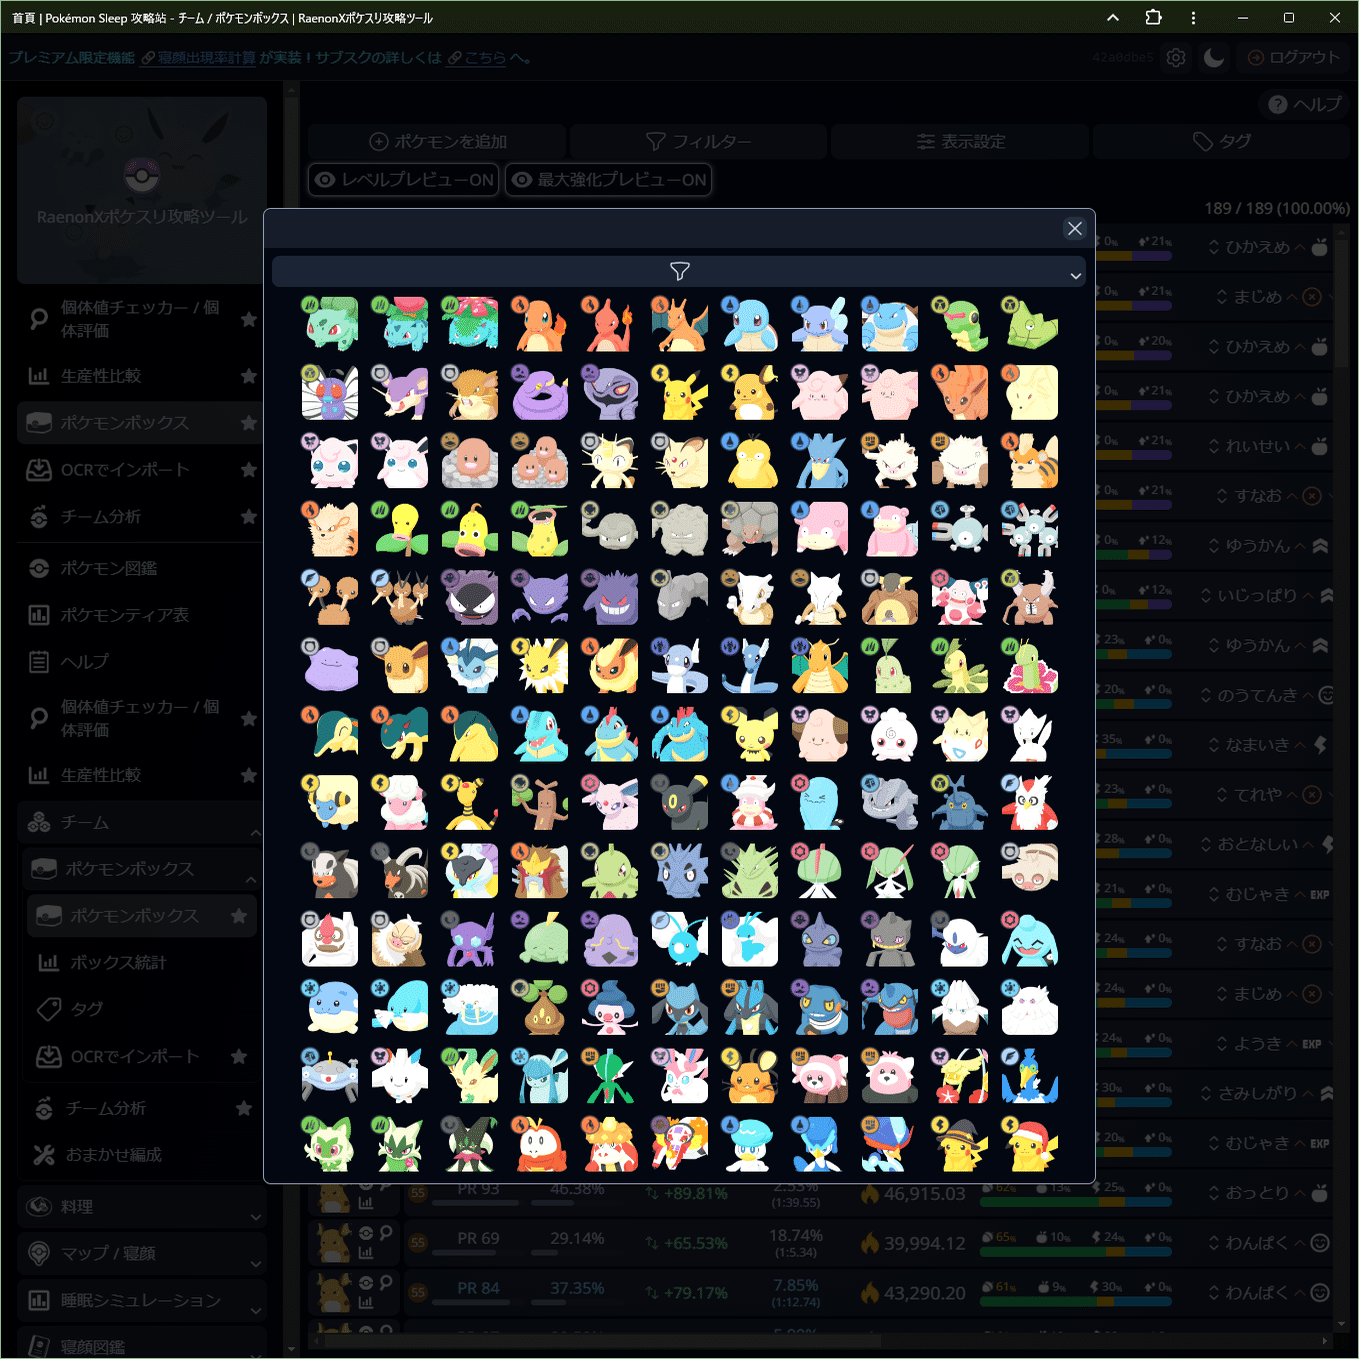Open the フィルター tab
The image size is (1359, 1359).
pos(698,142)
